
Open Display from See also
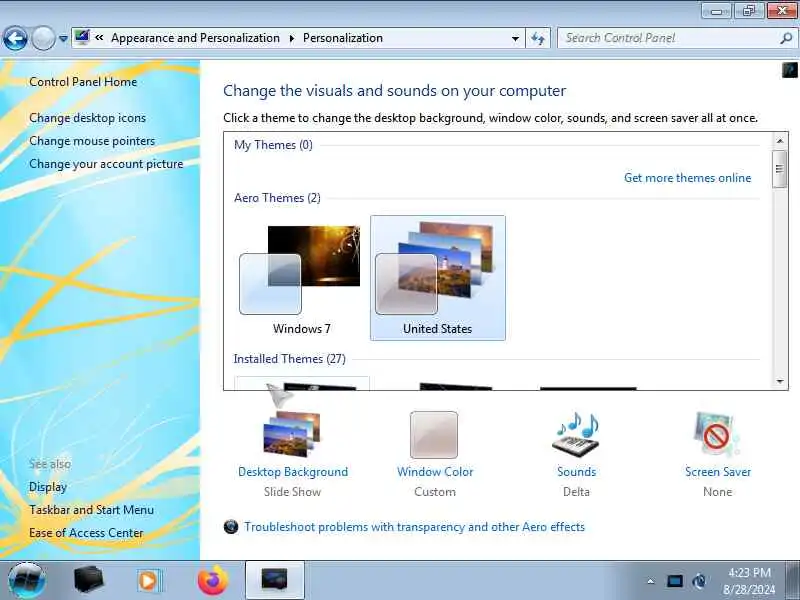[48, 487]
